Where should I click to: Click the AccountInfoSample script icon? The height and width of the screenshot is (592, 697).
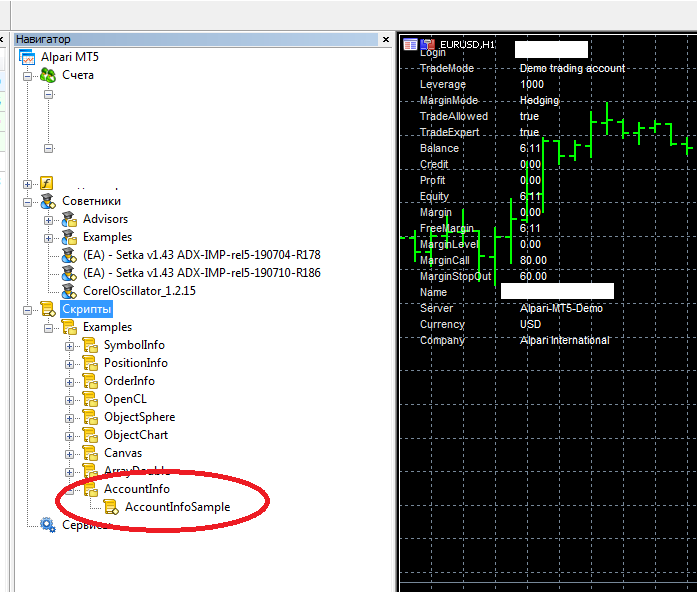[x=111, y=507]
